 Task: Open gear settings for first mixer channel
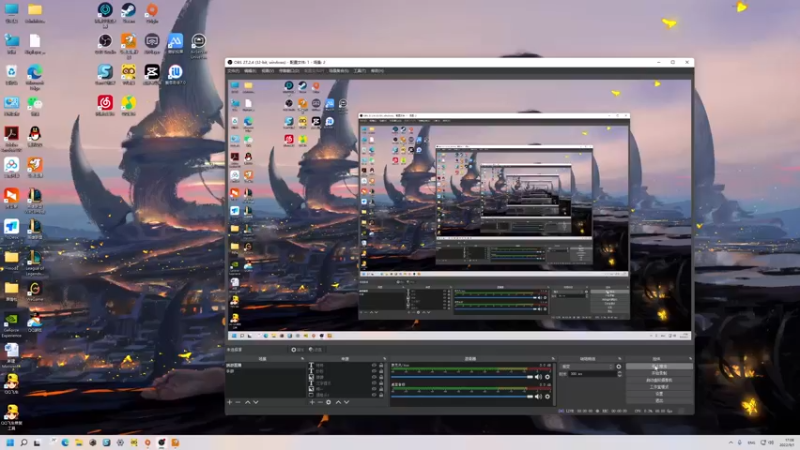[x=547, y=377]
